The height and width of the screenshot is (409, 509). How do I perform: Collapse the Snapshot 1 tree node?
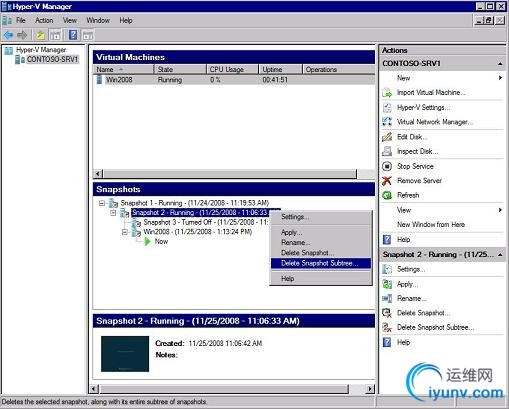[102, 203]
